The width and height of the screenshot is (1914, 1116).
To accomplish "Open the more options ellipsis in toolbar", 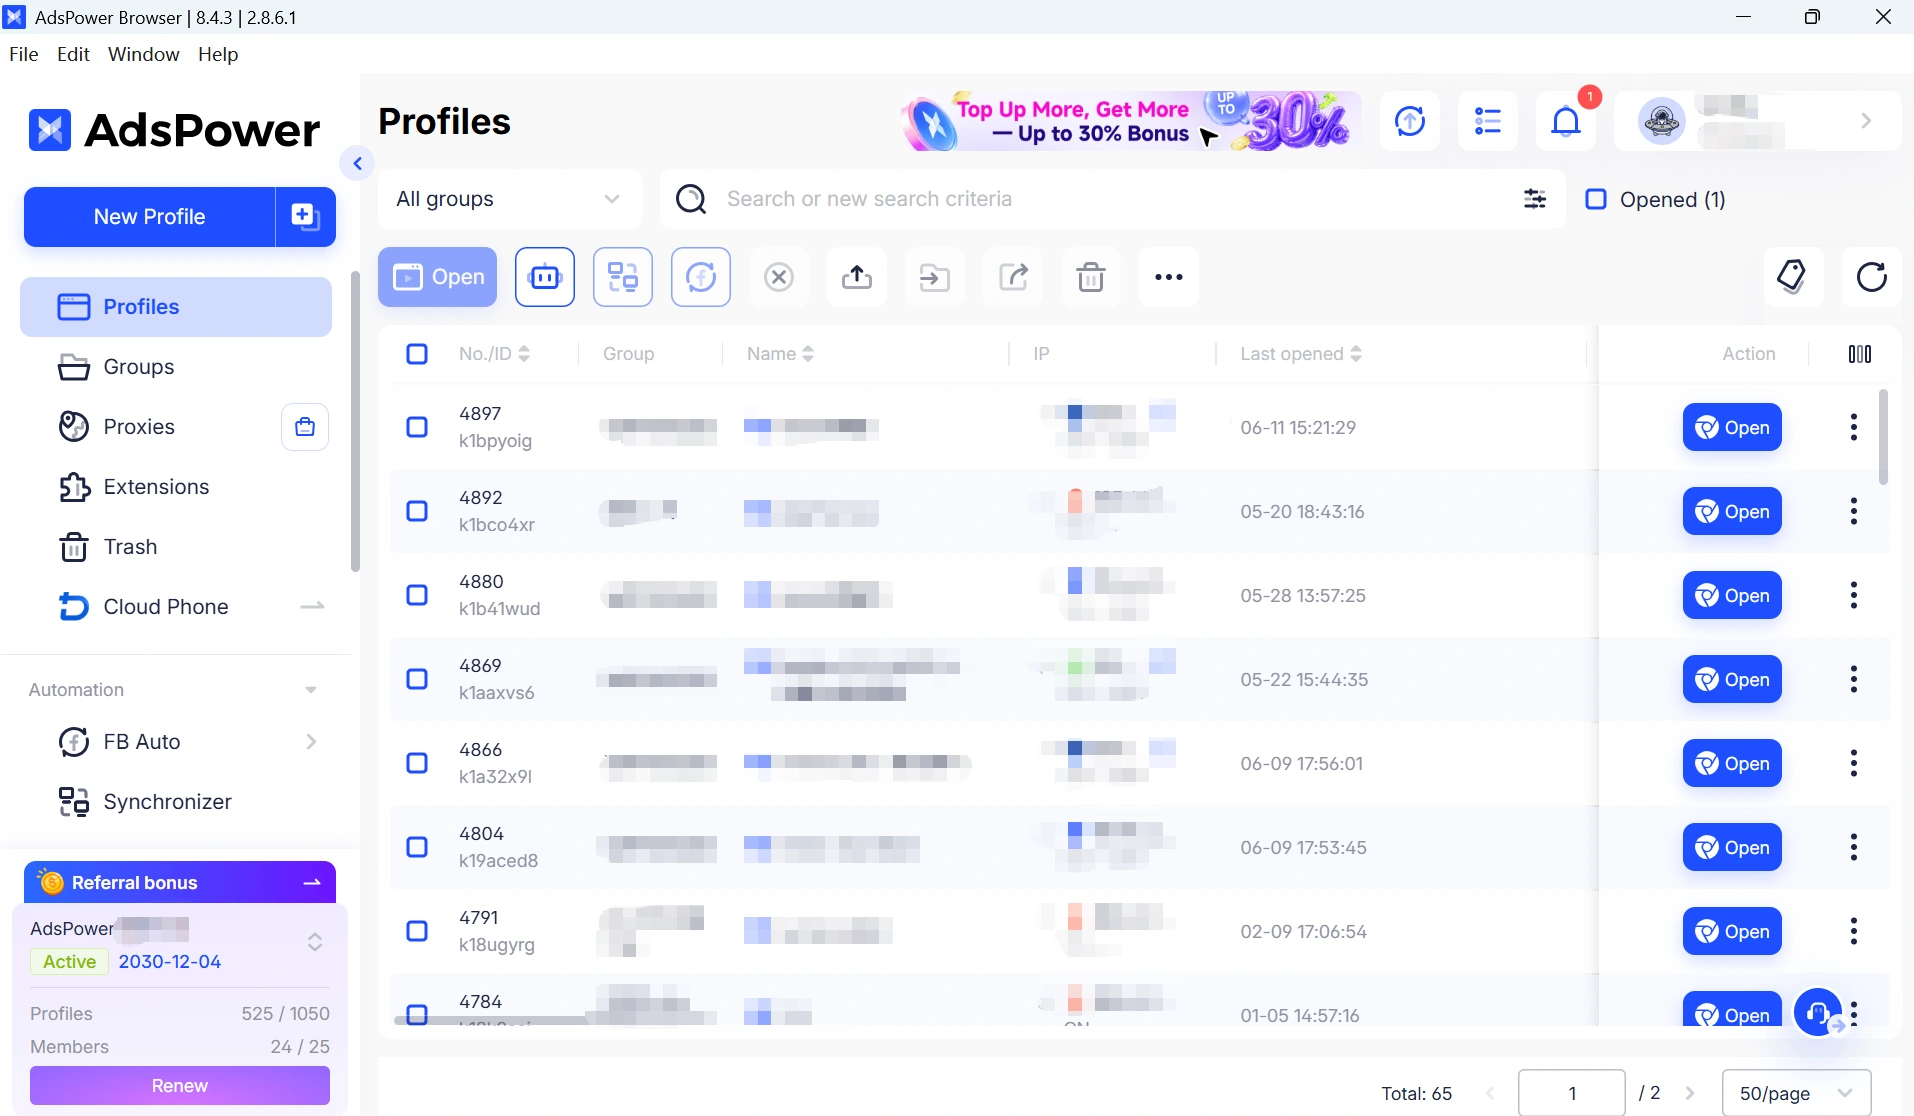I will click(1169, 277).
